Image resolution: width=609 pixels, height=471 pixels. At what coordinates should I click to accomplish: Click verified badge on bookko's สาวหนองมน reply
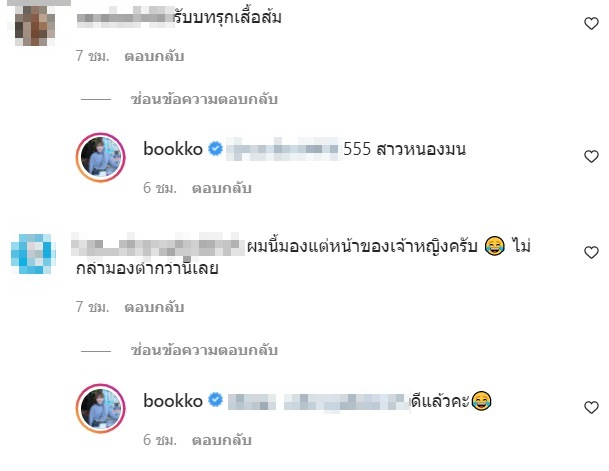pyautogui.click(x=216, y=149)
